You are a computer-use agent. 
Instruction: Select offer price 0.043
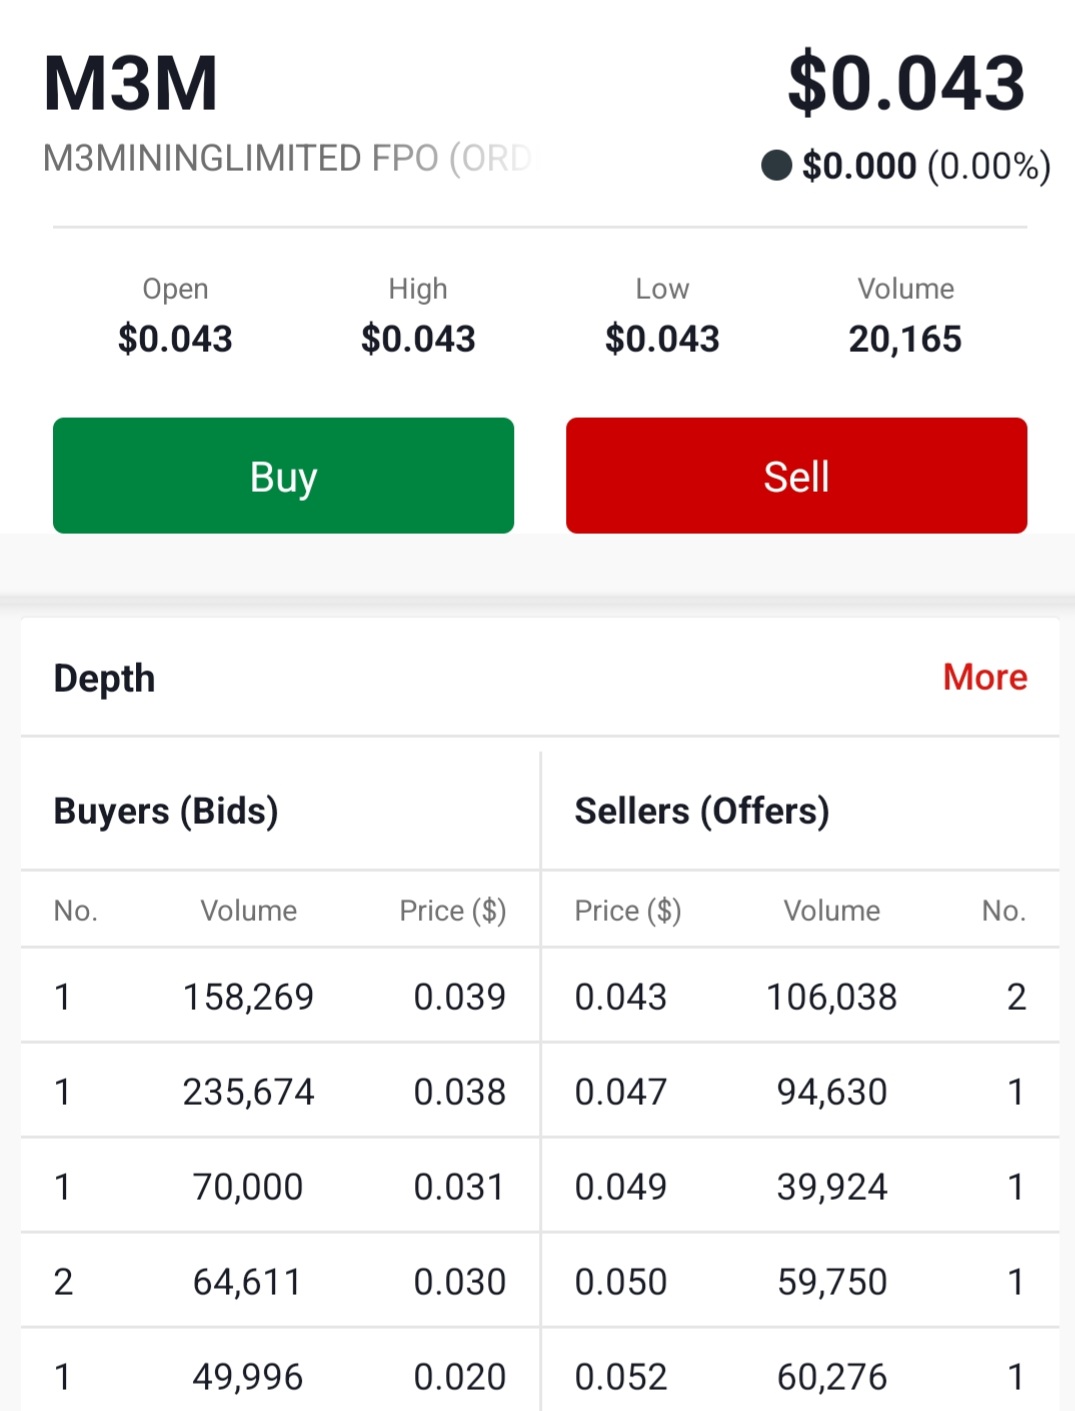coord(621,997)
